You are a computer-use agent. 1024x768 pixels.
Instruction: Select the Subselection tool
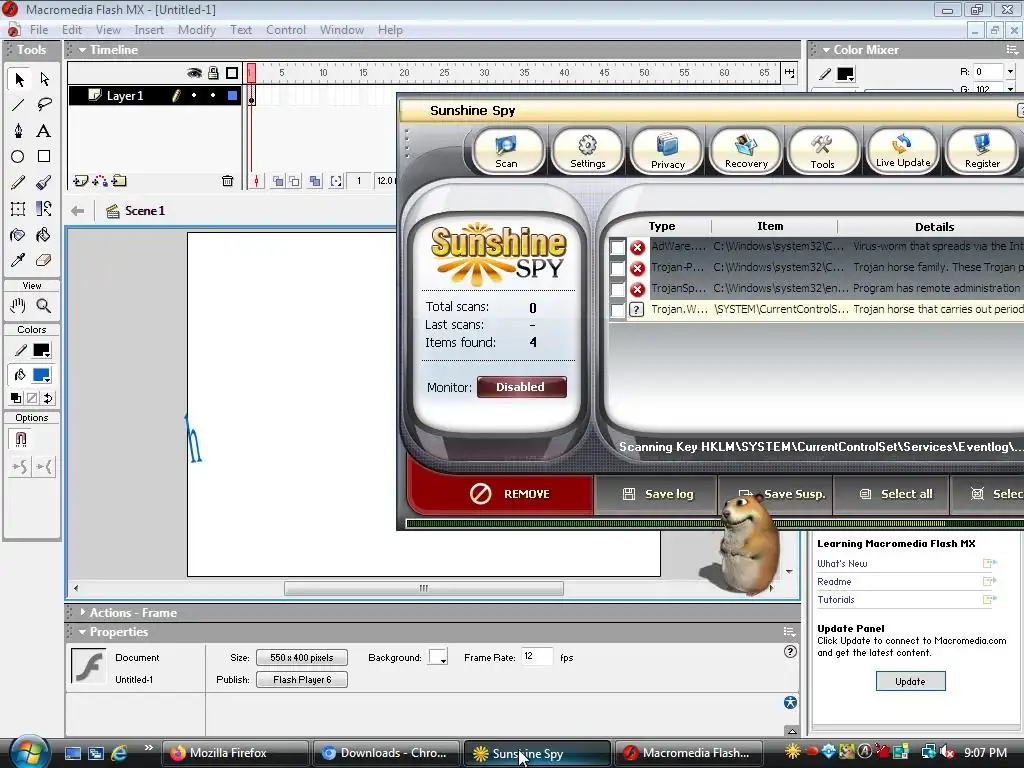[44, 79]
